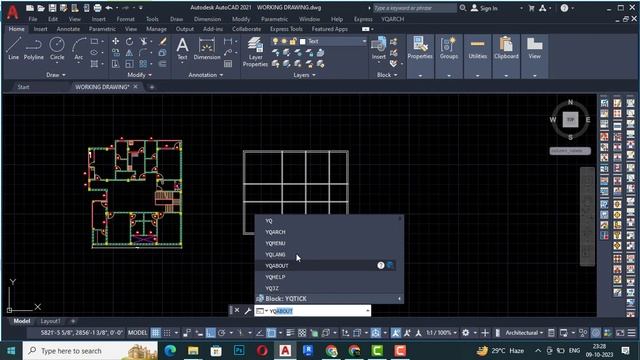Click the AutoCAD application menu logo

click(12, 12)
